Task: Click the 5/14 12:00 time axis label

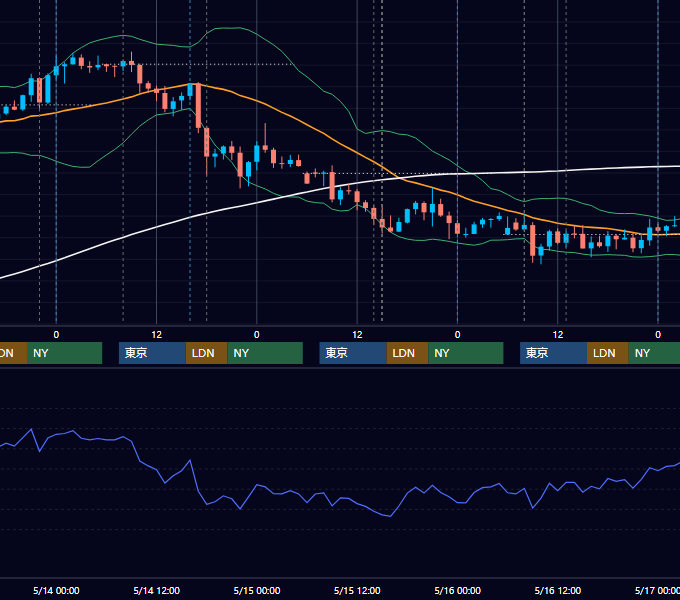Action: [x=157, y=590]
